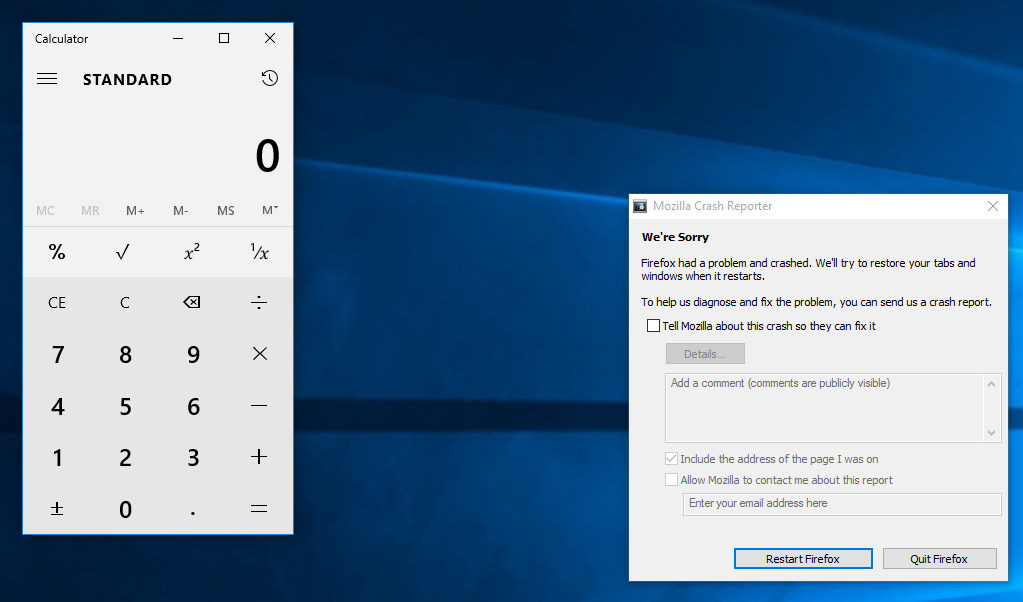The width and height of the screenshot is (1023, 602).
Task: Click the multiply operator key
Action: 259,354
